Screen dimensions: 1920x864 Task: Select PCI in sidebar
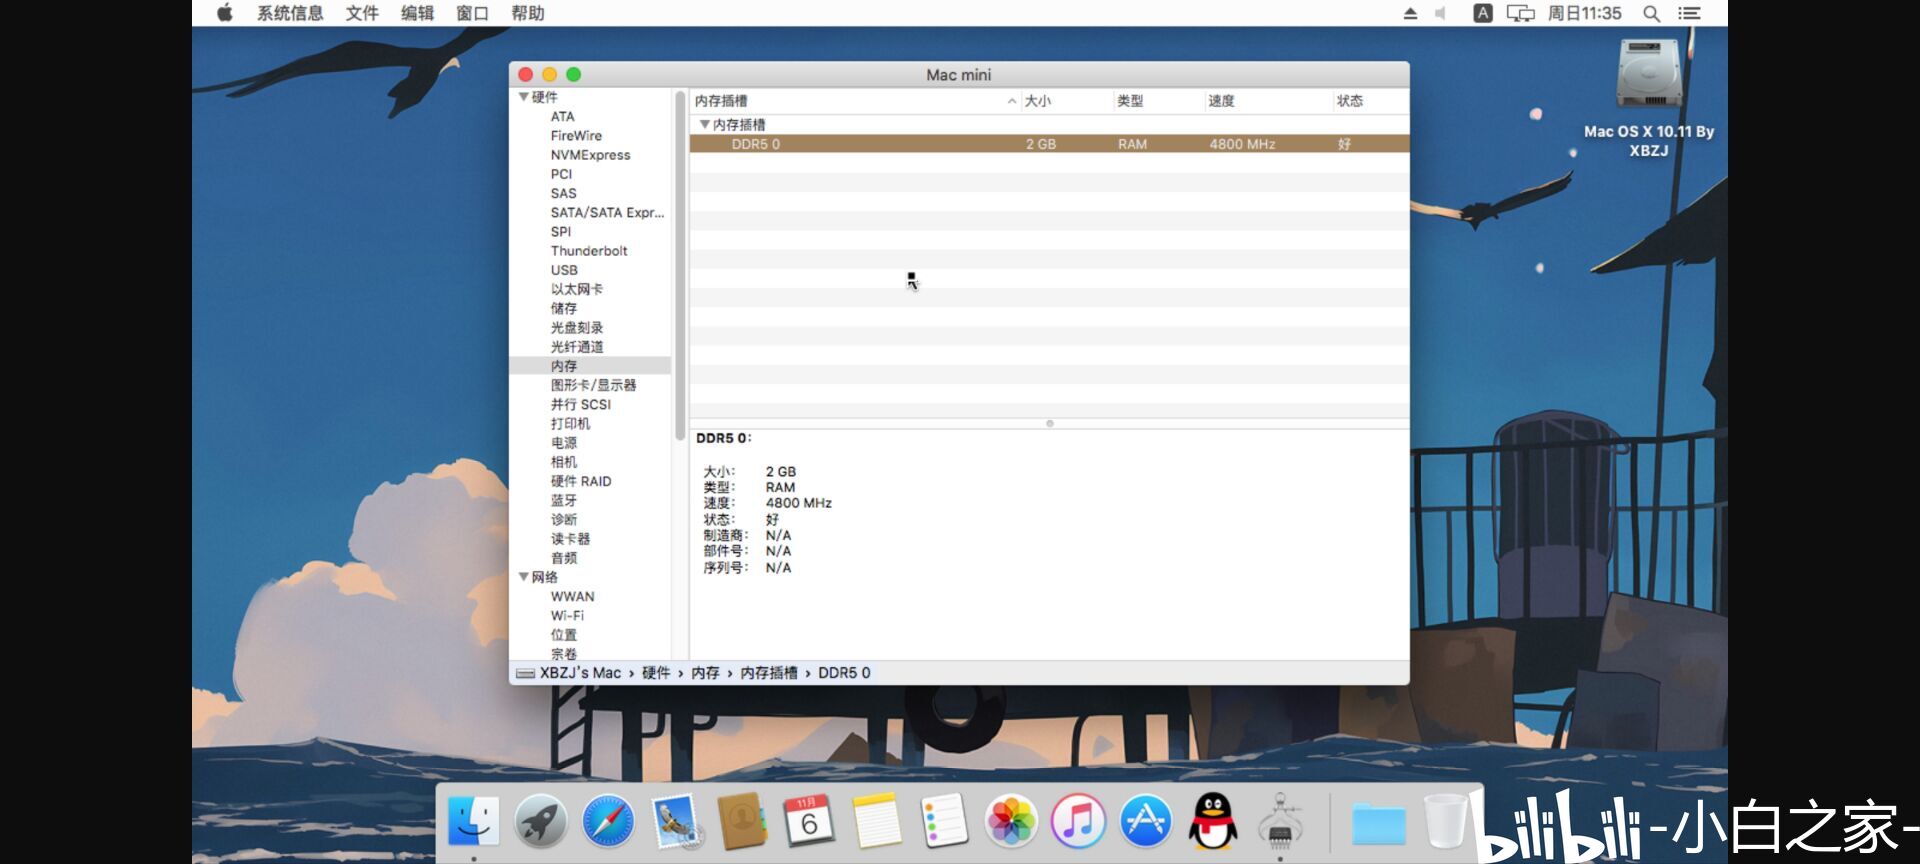[x=561, y=174]
